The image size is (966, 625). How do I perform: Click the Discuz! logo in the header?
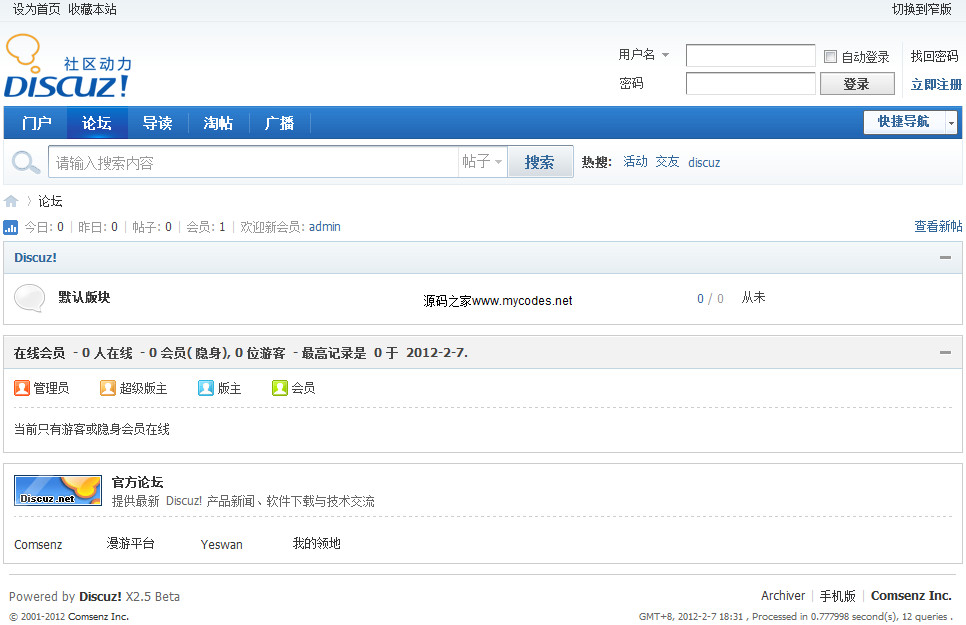click(68, 66)
